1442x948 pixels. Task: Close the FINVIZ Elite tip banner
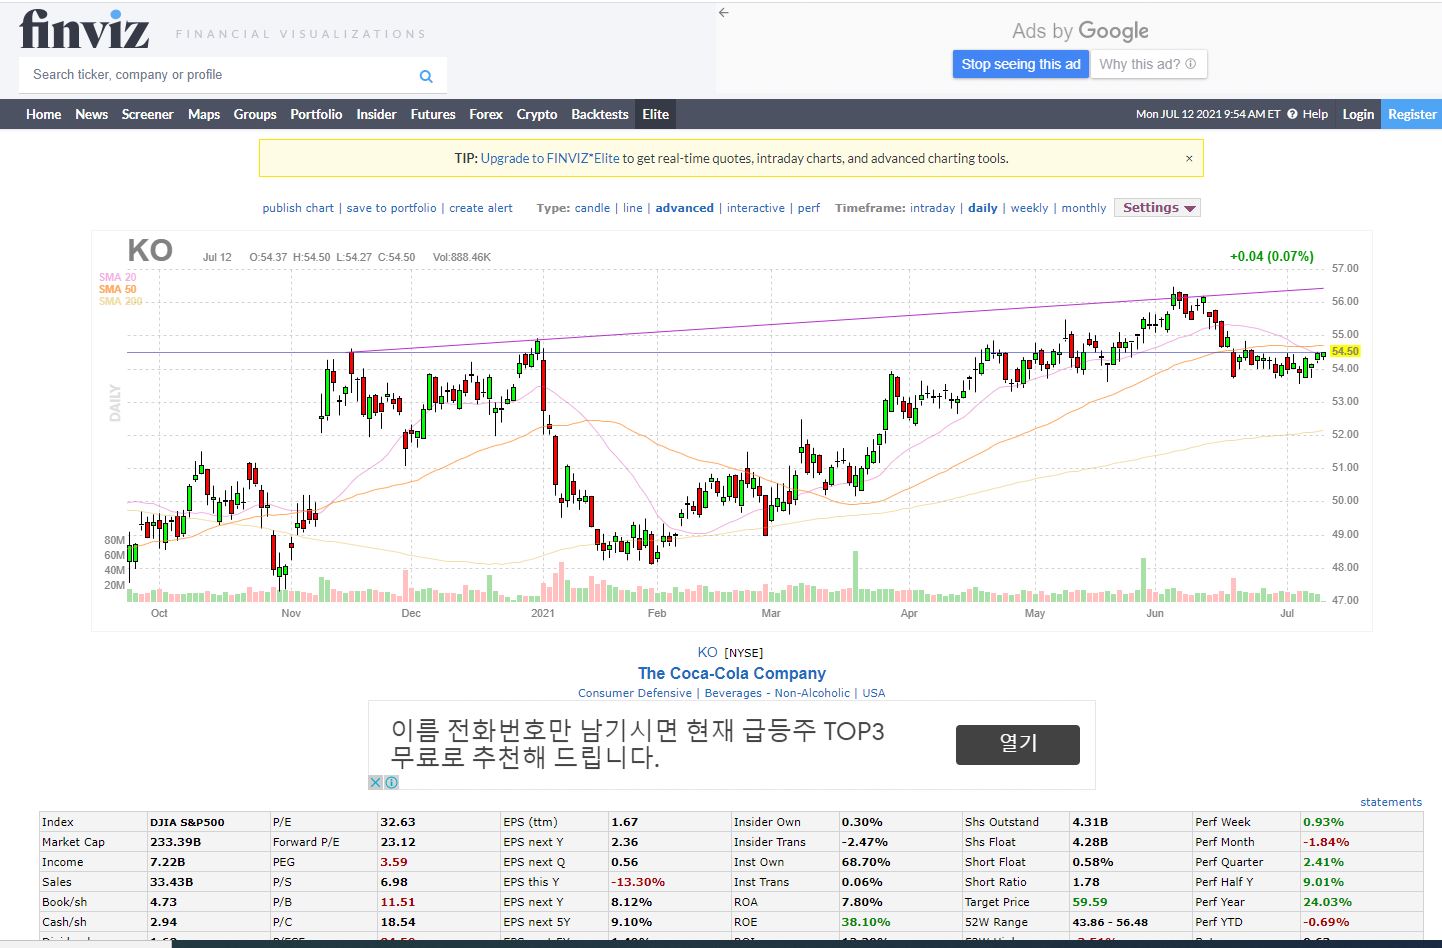coord(1189,158)
